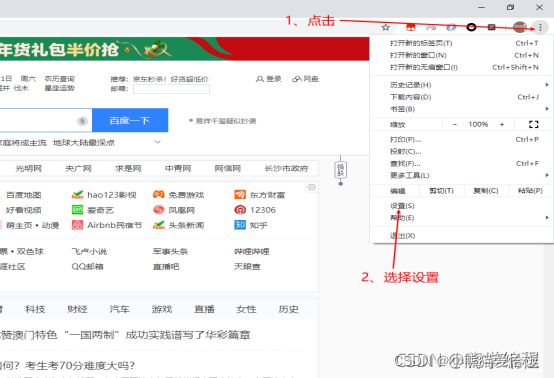
Task: Click the 免费游戏 gamepad icon
Action: 159,194
